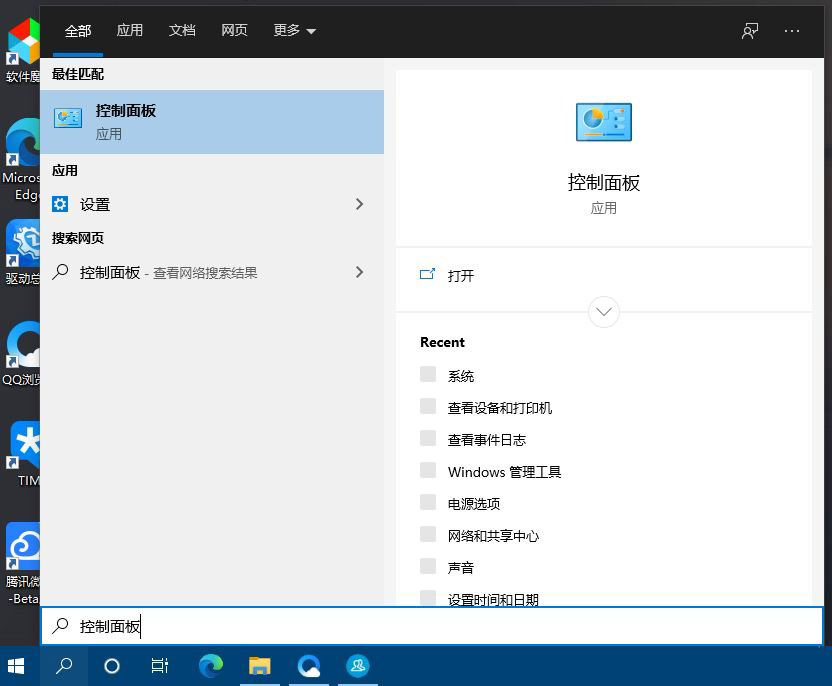Viewport: 832px width, 686px height.
Task: Click the Windows Start button
Action: (x=16, y=666)
